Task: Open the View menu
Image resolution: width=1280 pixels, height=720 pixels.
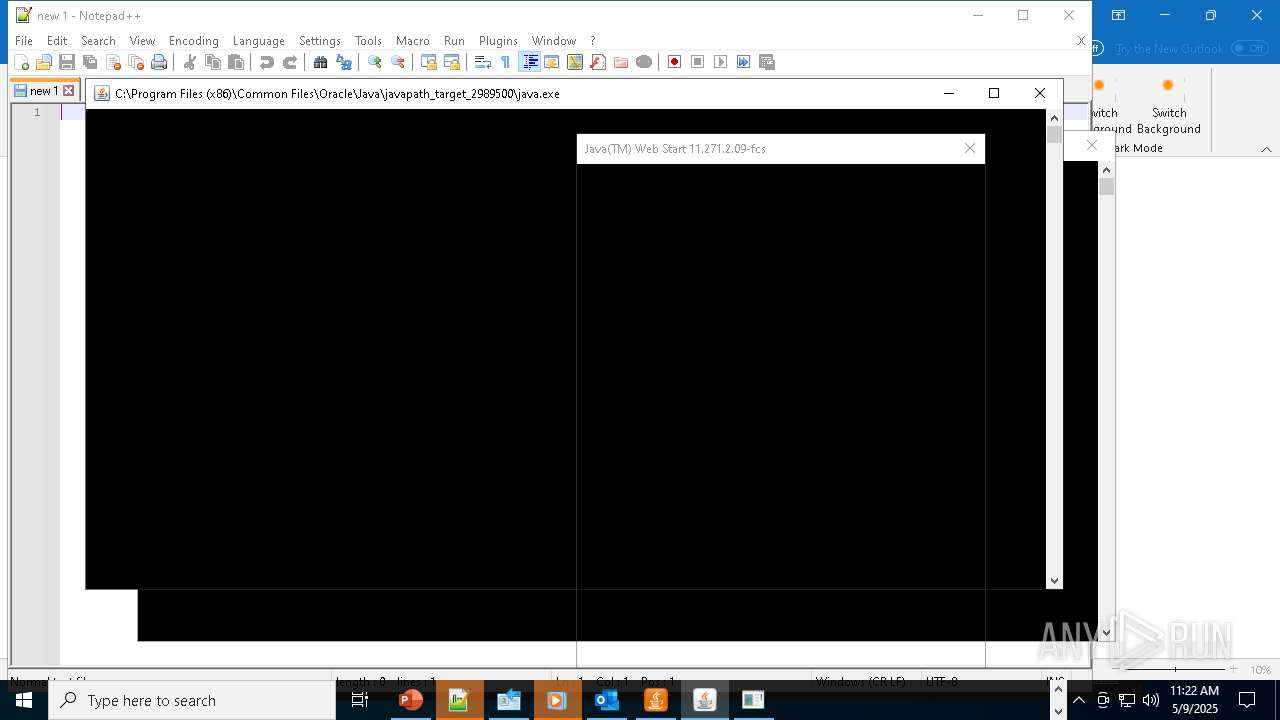Action: pyautogui.click(x=142, y=41)
